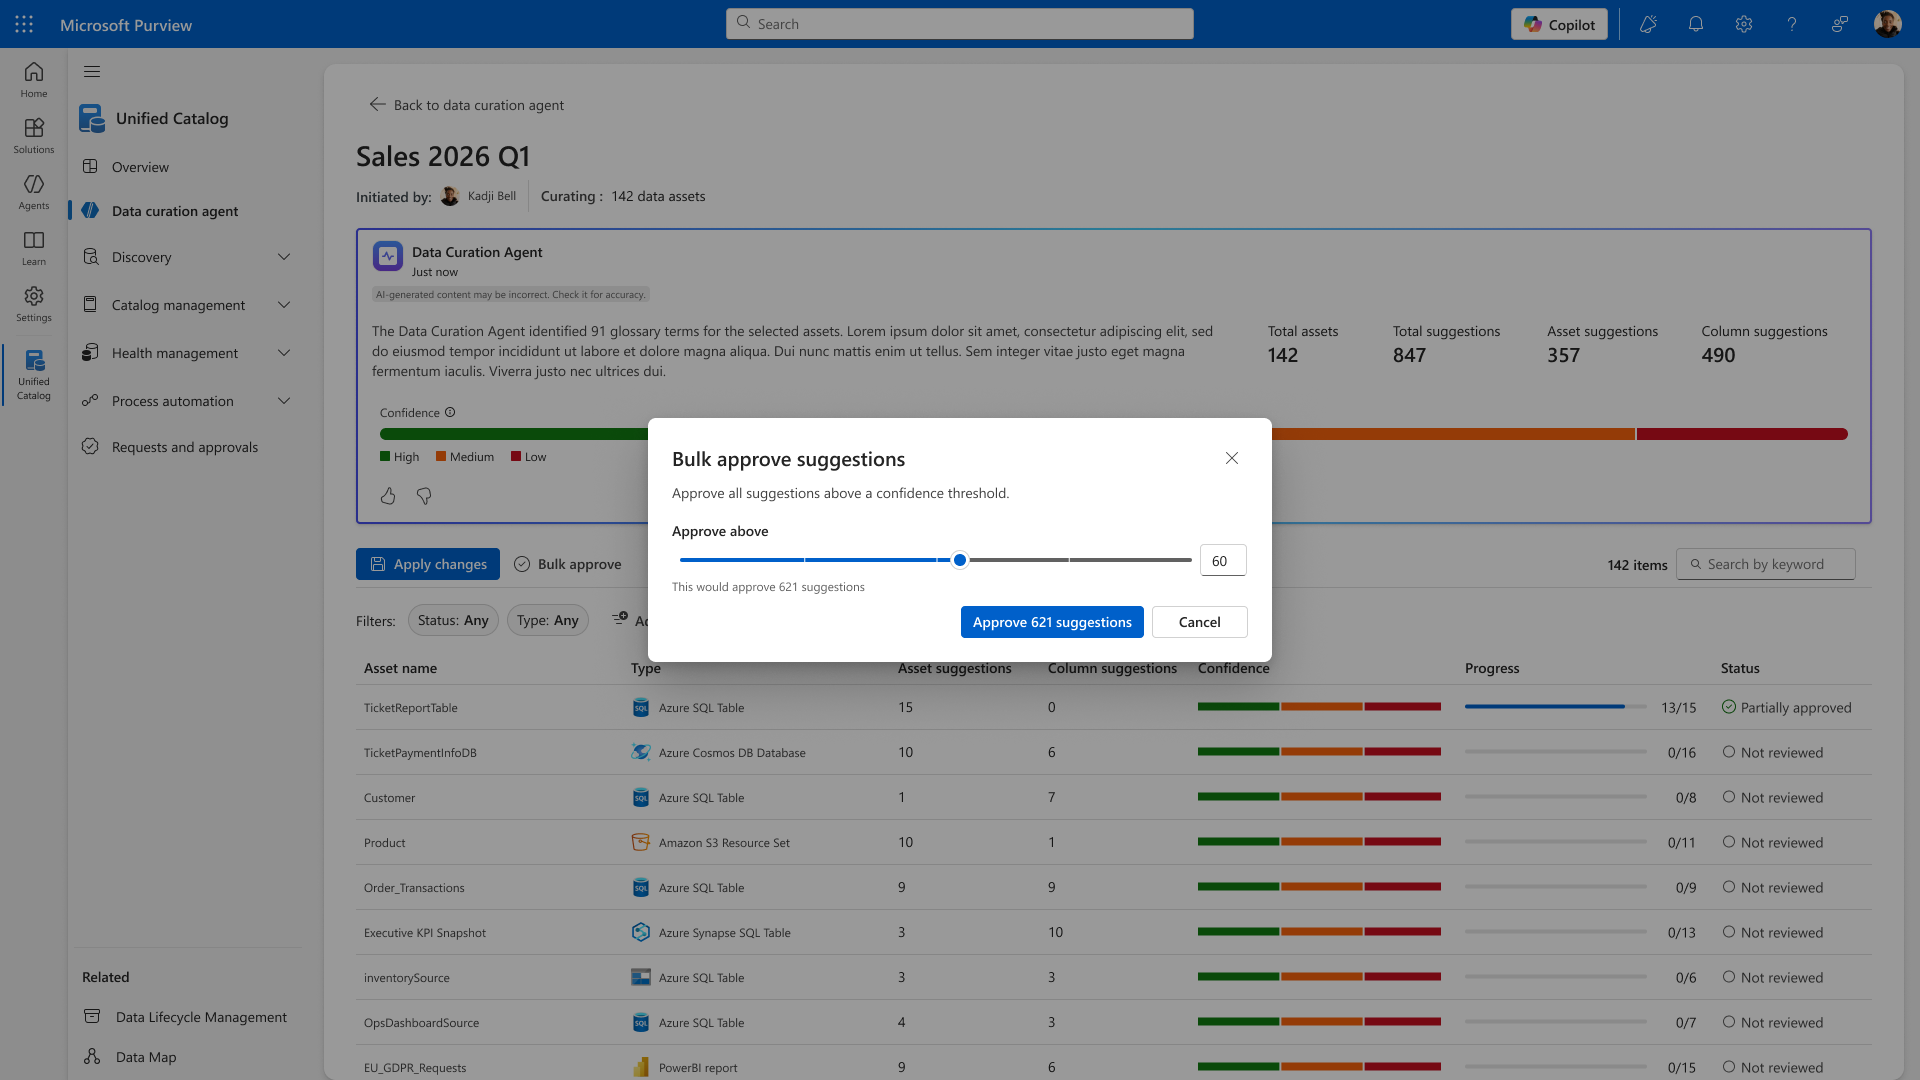Click TicketReportTable progress bar

(x=1555, y=707)
